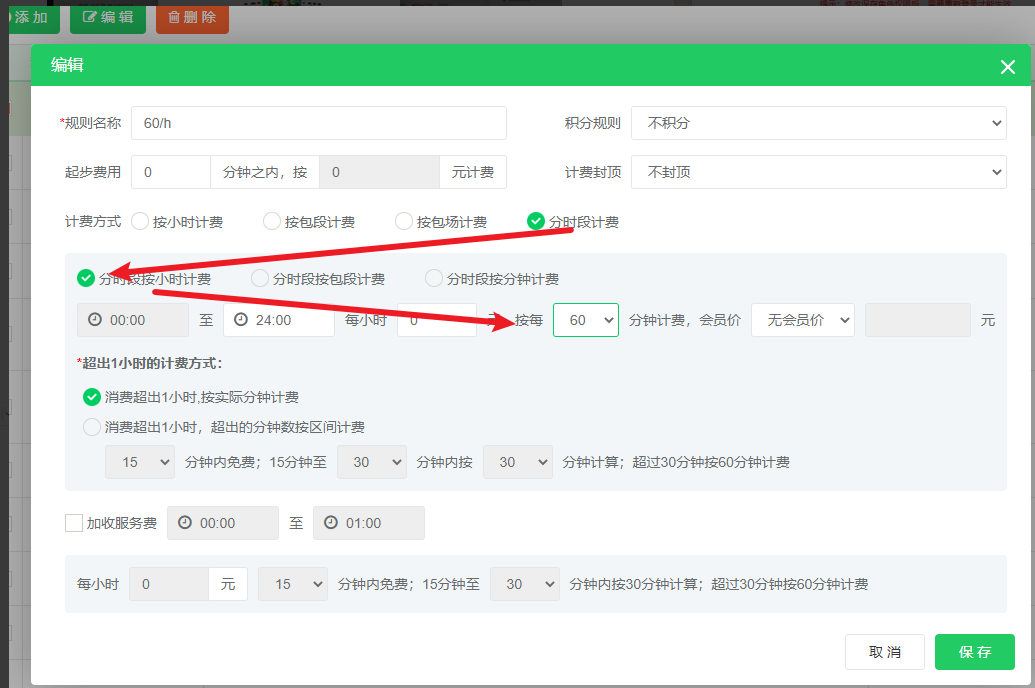
Task: Open the 00:00 start time picker
Action: point(133,320)
